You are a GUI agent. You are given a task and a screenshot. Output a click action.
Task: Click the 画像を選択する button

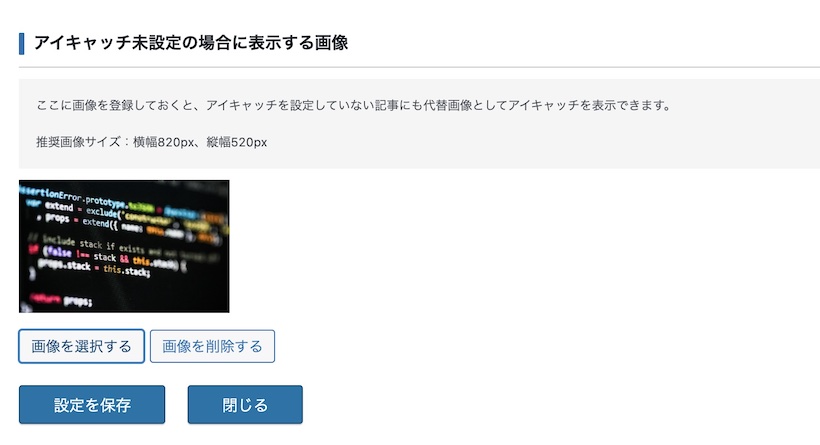click(x=82, y=346)
